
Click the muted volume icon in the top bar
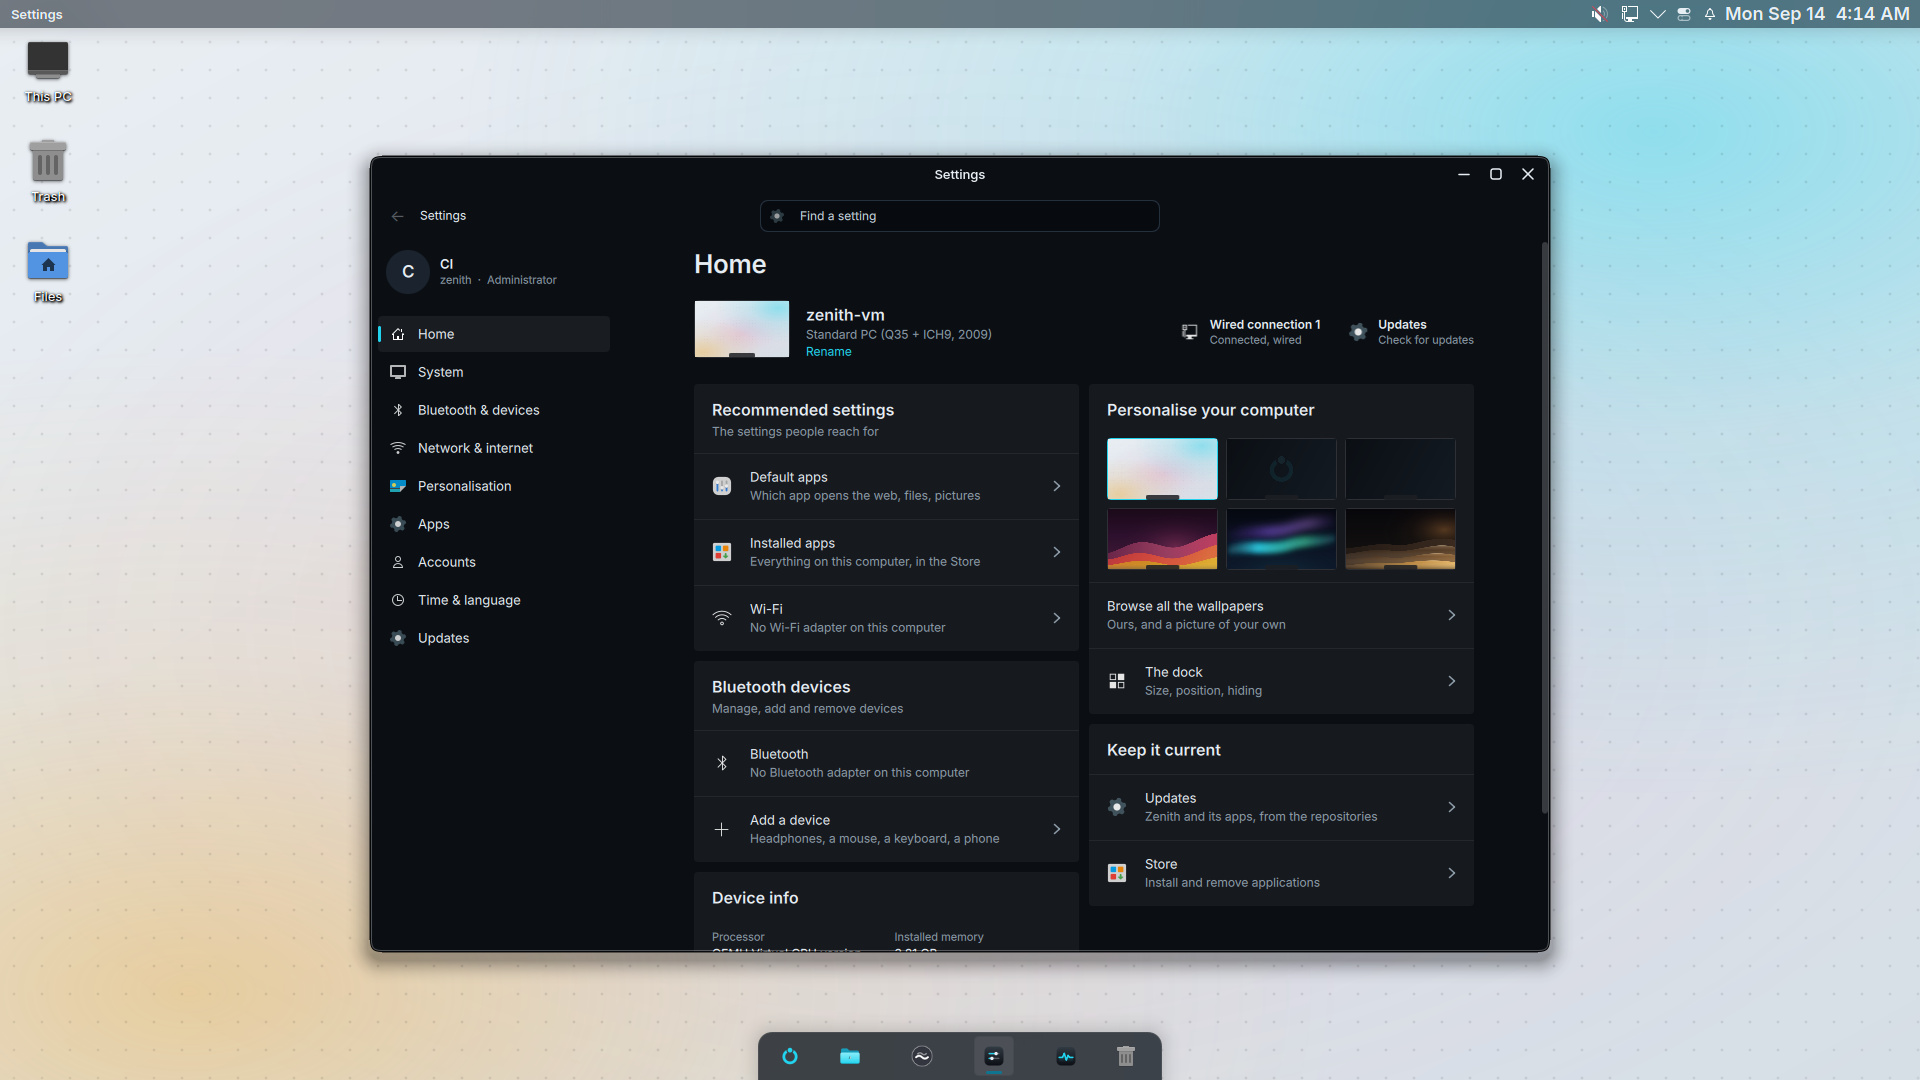point(1599,14)
